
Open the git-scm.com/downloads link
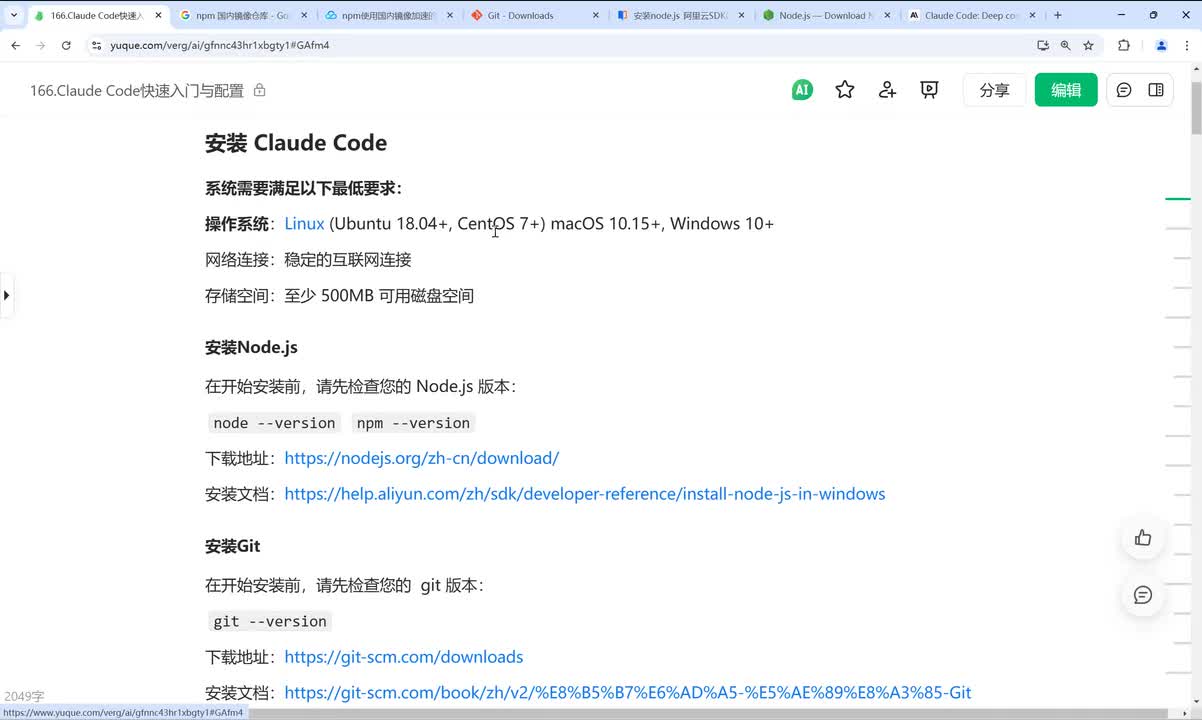click(x=404, y=657)
